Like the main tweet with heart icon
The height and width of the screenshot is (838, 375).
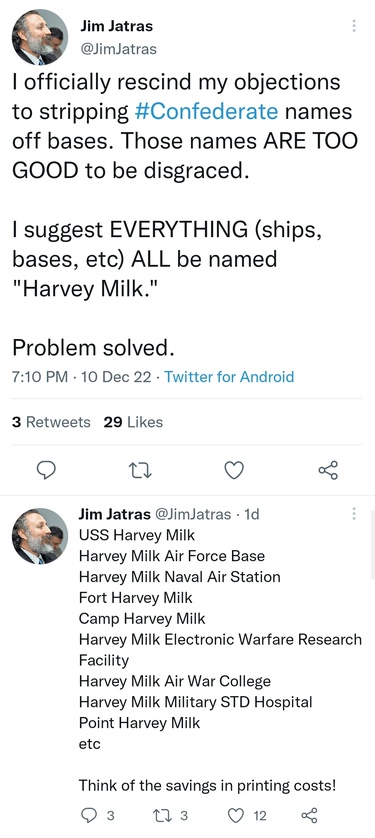tap(233, 470)
